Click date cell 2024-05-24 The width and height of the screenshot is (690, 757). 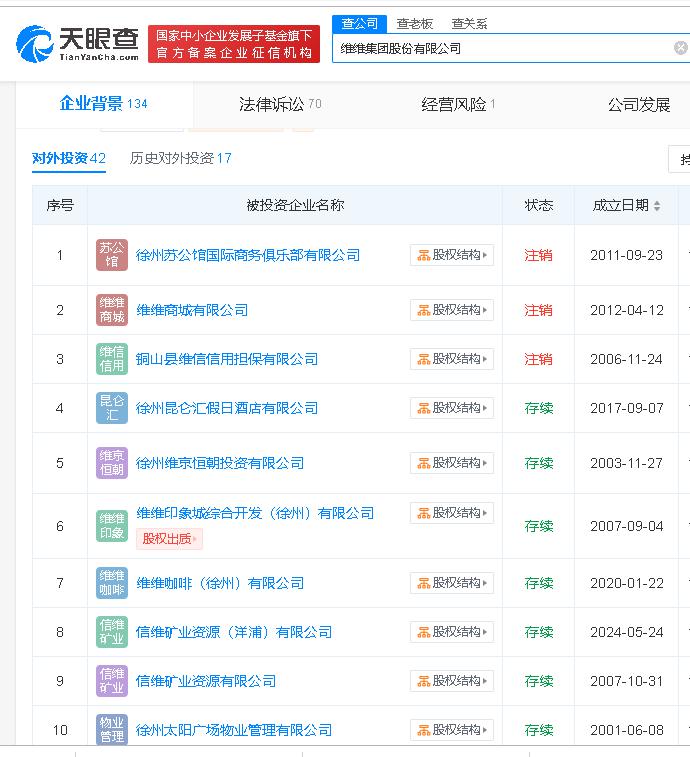(626, 632)
